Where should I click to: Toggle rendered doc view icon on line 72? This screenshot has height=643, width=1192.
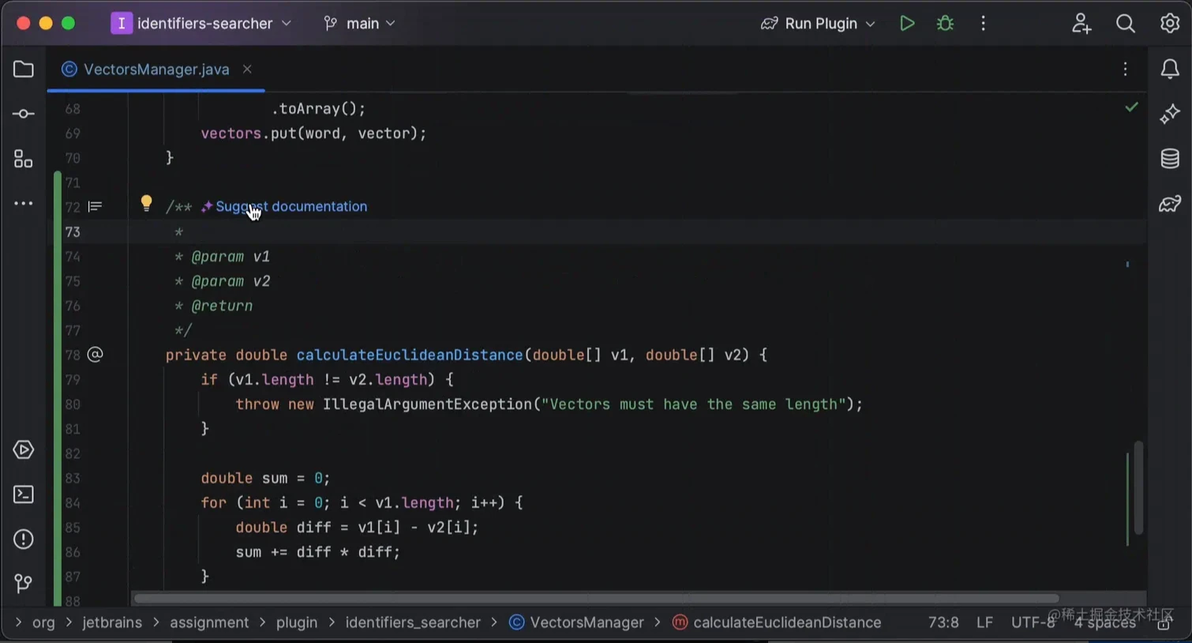95,207
